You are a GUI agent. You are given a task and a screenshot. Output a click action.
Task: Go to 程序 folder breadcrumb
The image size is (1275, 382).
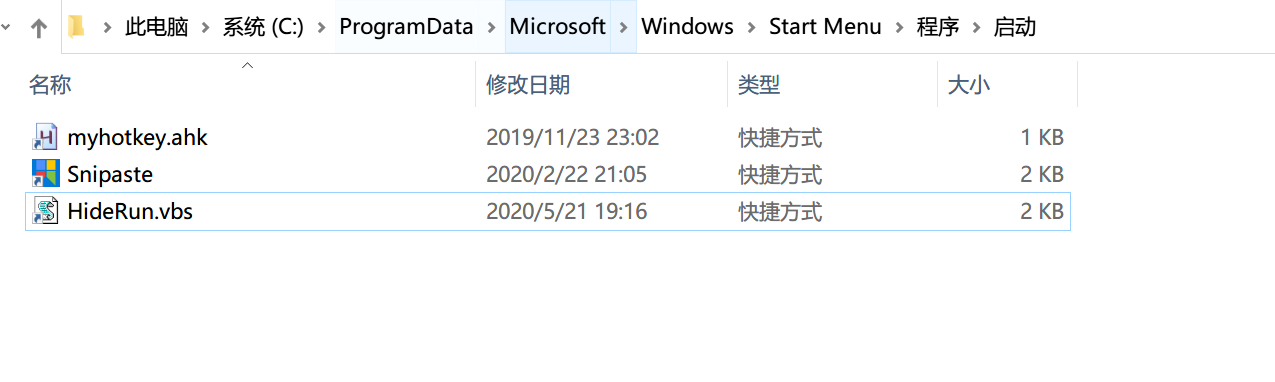pyautogui.click(x=937, y=28)
